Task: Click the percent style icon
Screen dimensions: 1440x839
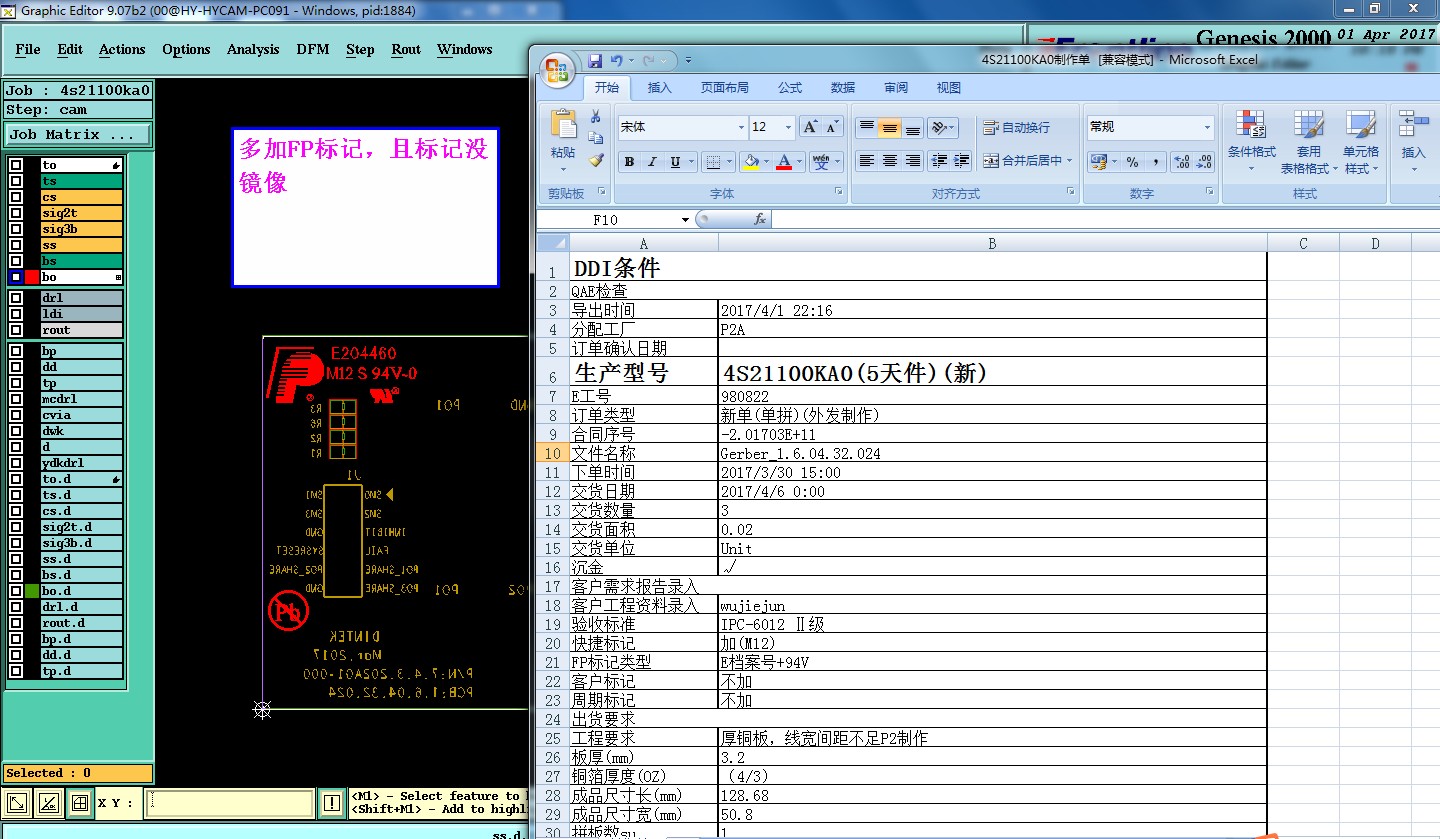Action: [1132, 162]
